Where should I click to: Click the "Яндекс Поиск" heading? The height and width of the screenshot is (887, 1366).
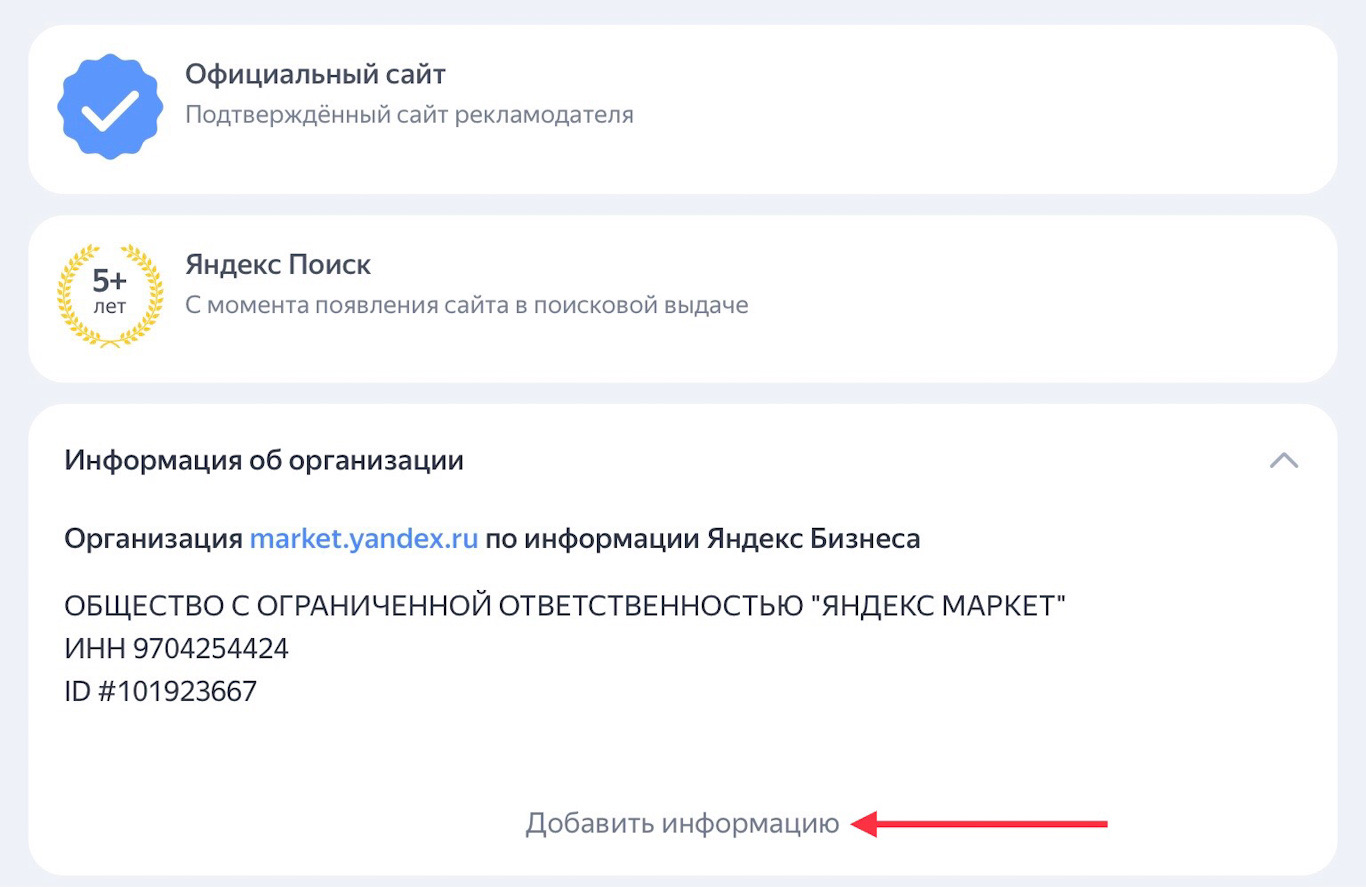278,265
